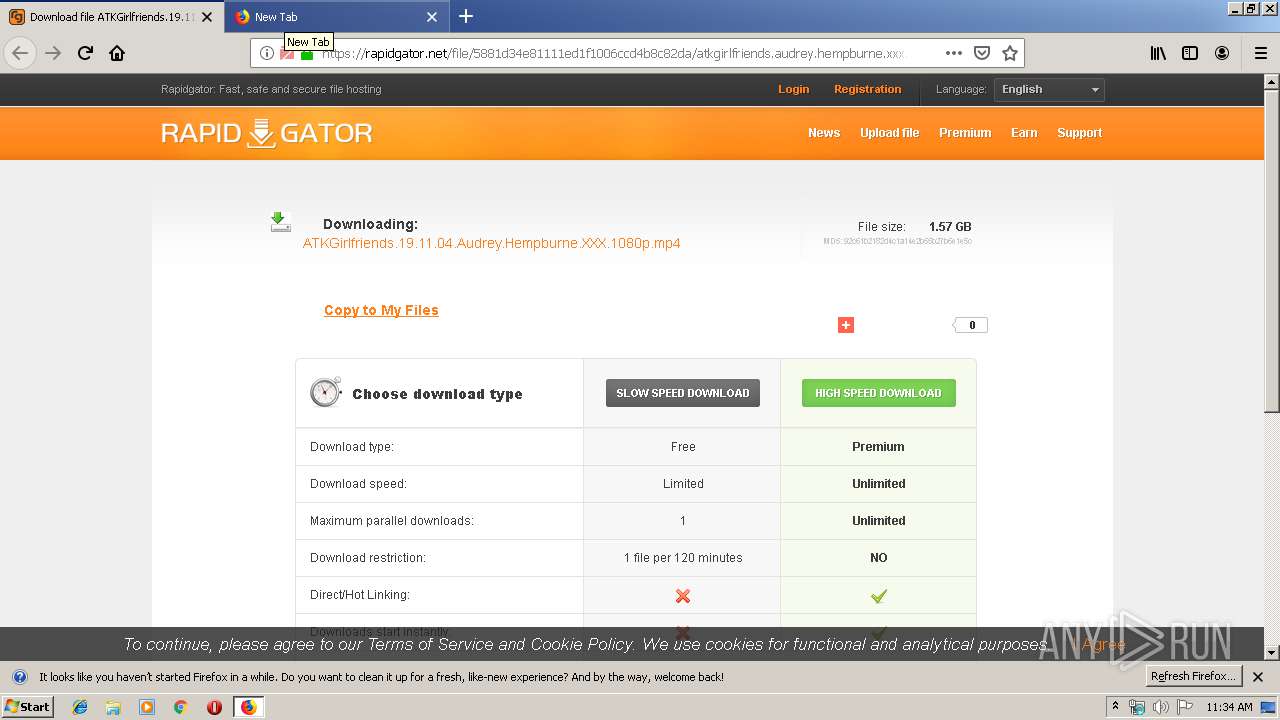1280x720 pixels.
Task: Click Refresh Firefox button
Action: point(1193,676)
